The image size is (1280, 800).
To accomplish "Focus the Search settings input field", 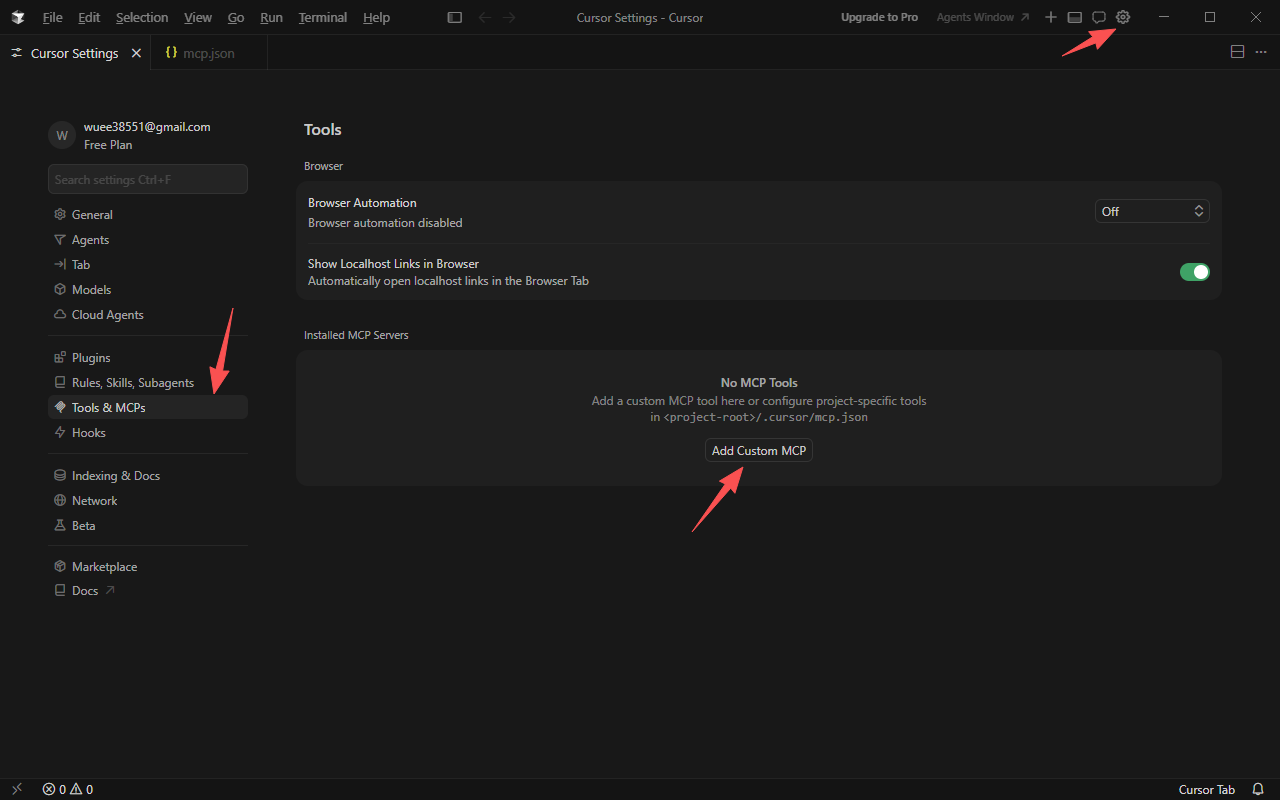I will point(148,179).
